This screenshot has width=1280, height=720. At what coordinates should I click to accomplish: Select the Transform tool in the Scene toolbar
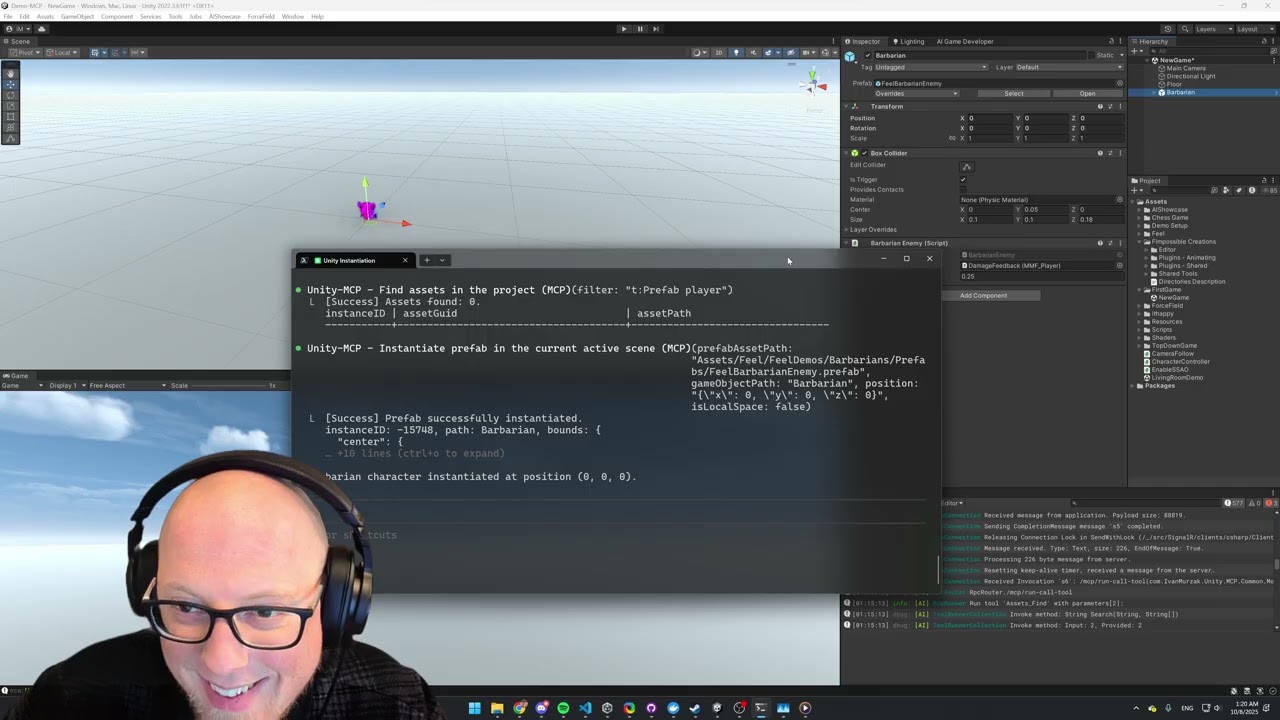tap(11, 128)
